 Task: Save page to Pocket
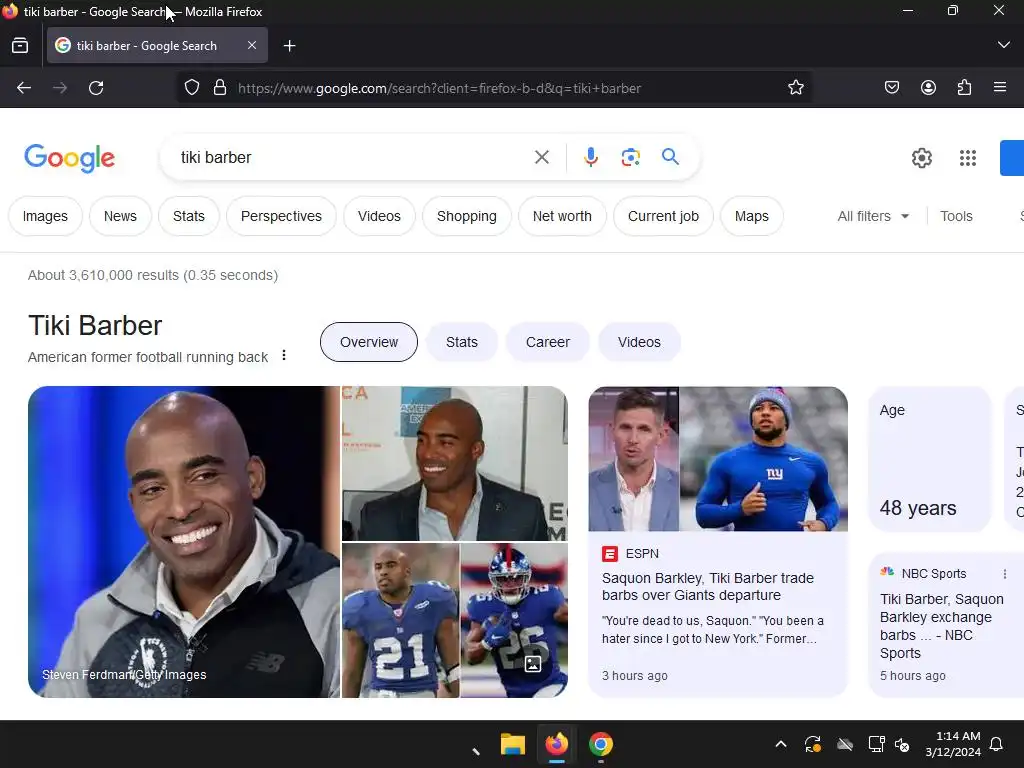pos(892,88)
